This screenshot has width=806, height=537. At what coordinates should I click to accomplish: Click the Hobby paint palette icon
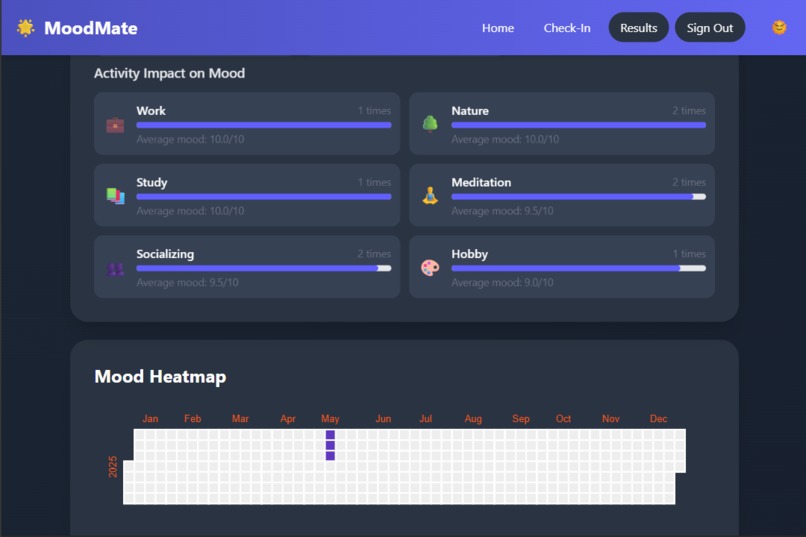(x=430, y=267)
